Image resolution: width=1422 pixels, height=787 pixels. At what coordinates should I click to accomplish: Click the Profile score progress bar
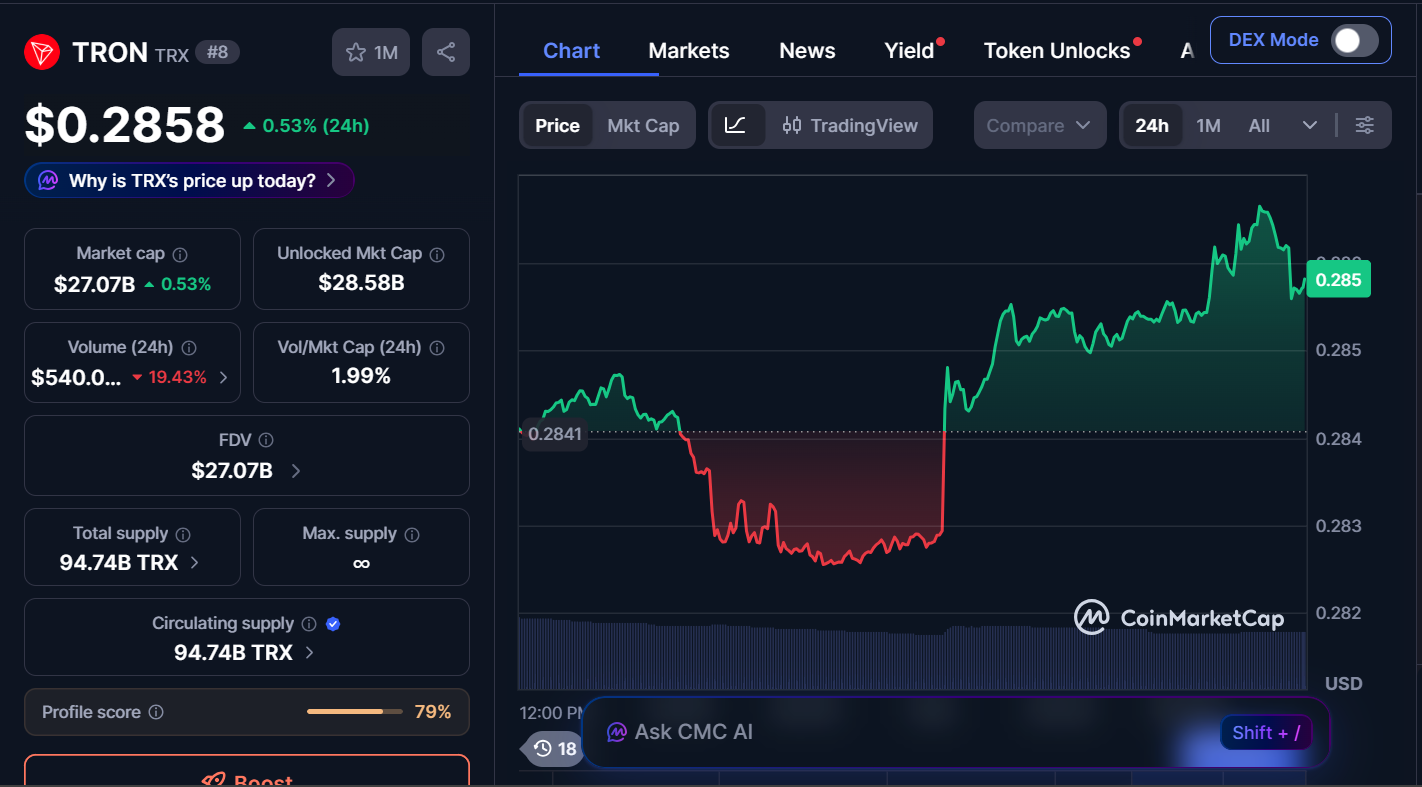click(354, 712)
